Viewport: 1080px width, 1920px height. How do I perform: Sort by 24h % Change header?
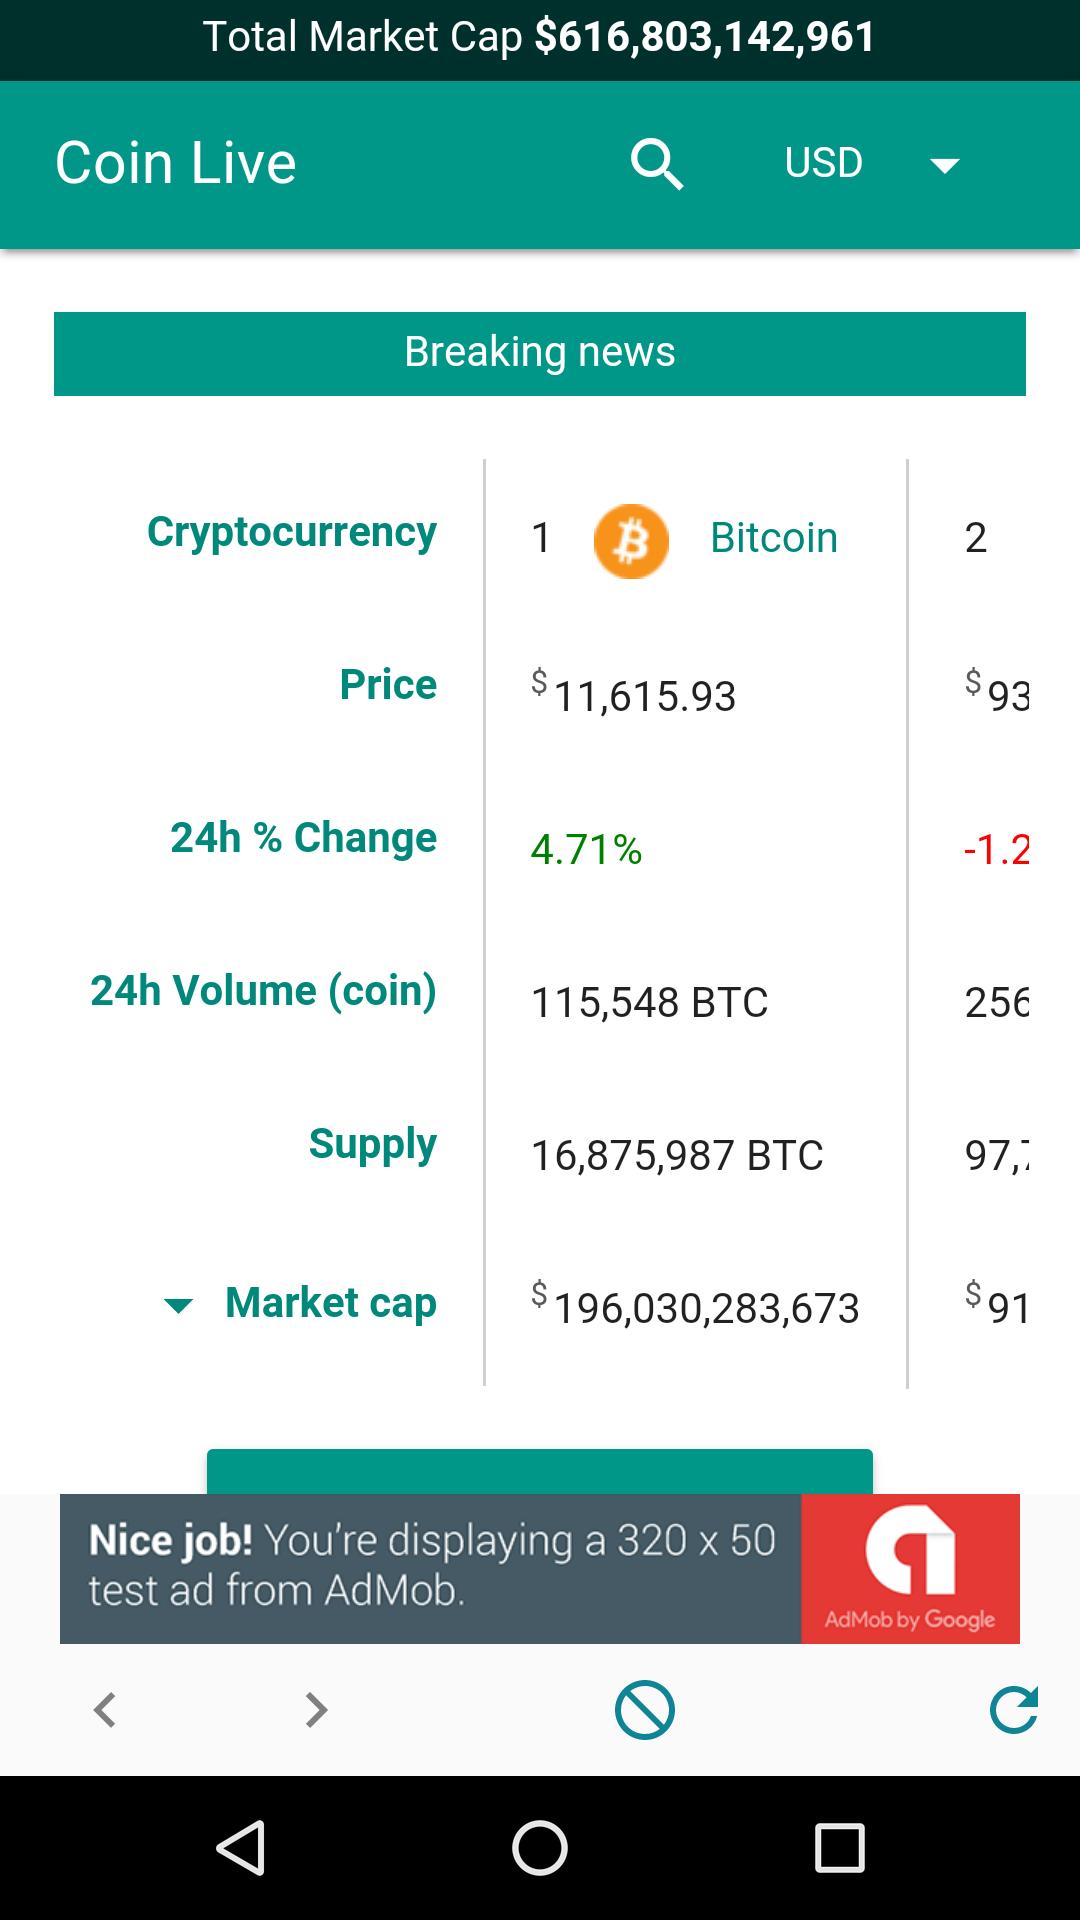[303, 838]
